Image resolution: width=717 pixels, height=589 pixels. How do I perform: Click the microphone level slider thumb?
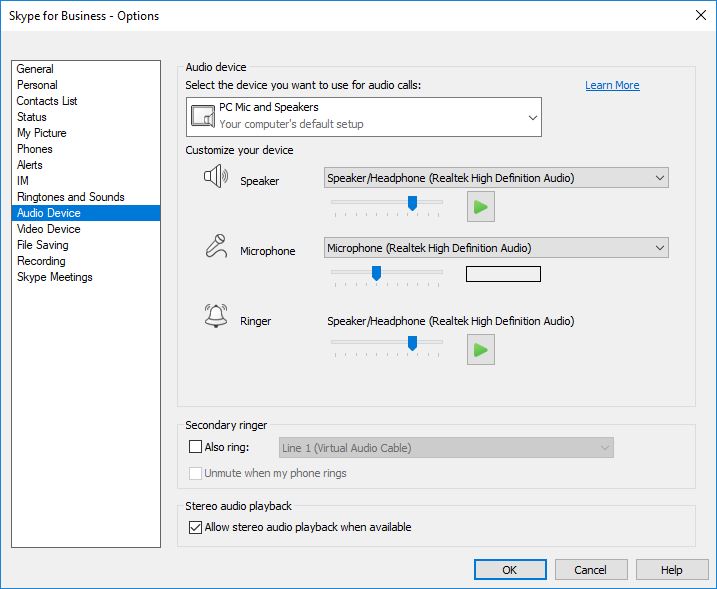(376, 273)
